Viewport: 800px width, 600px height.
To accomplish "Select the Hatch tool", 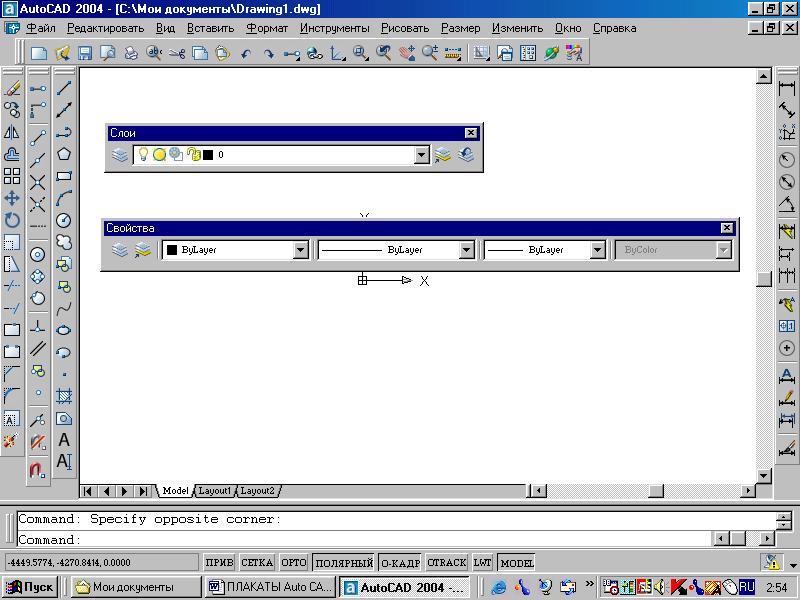I will (64, 396).
